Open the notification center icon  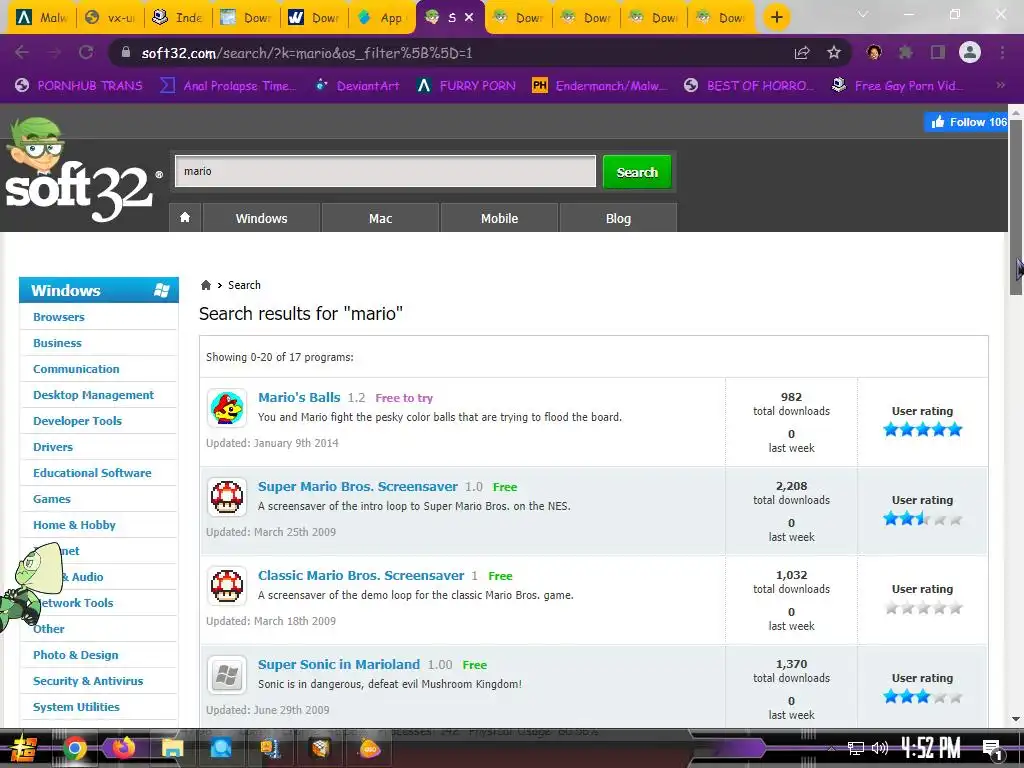point(993,750)
